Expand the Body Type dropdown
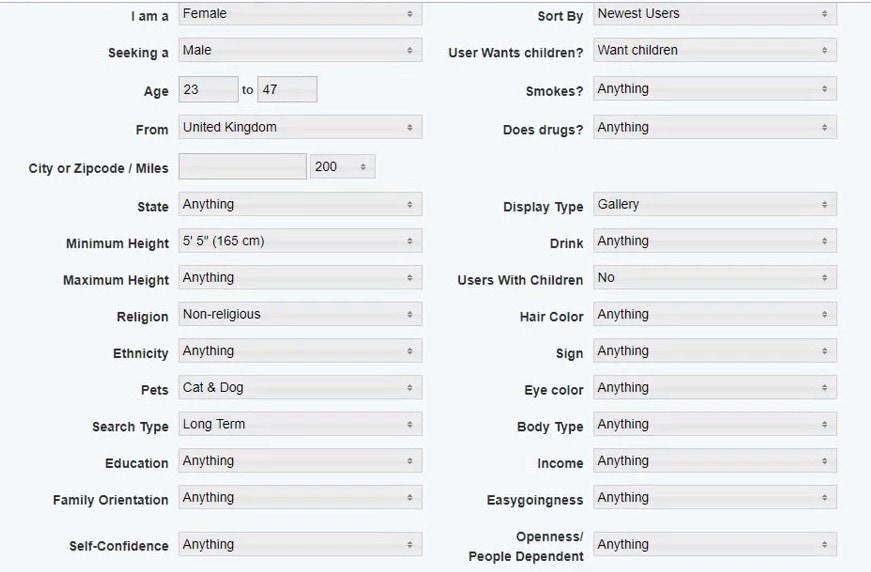The width and height of the screenshot is (871, 572). pyautogui.click(x=714, y=425)
